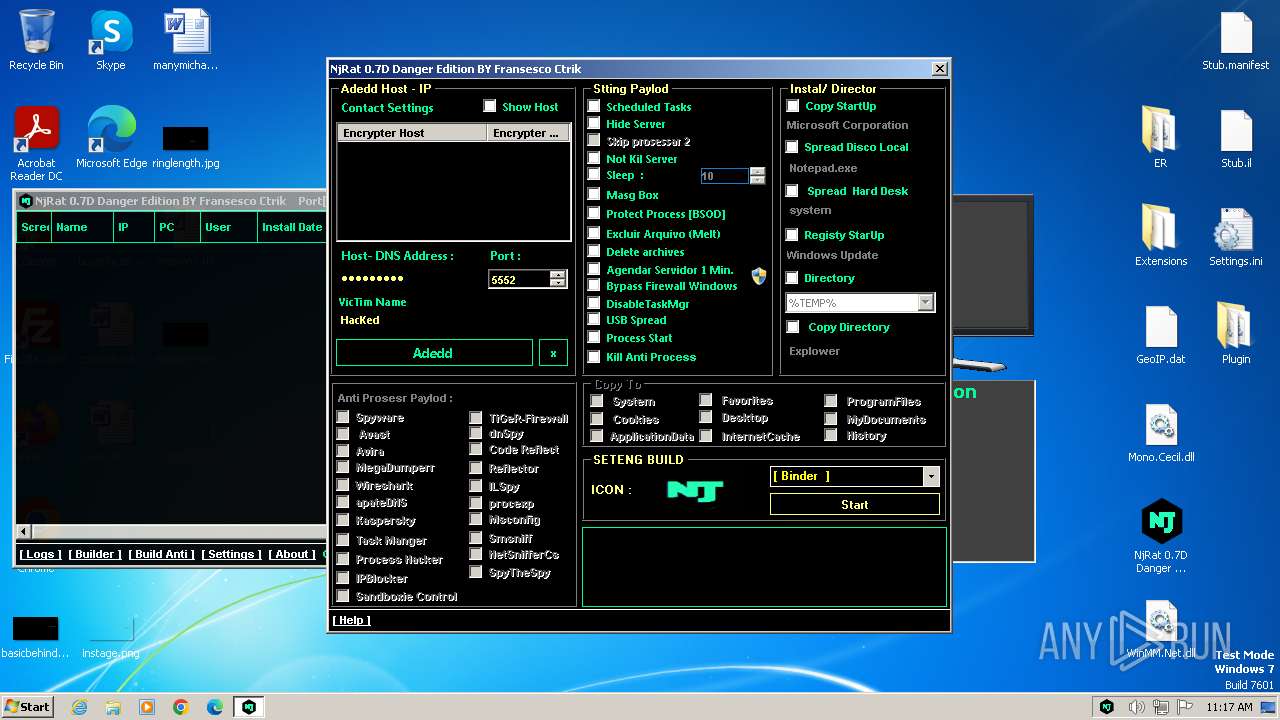
Task: Launch the Microsoft Edge desktop icon
Action: tap(111, 138)
